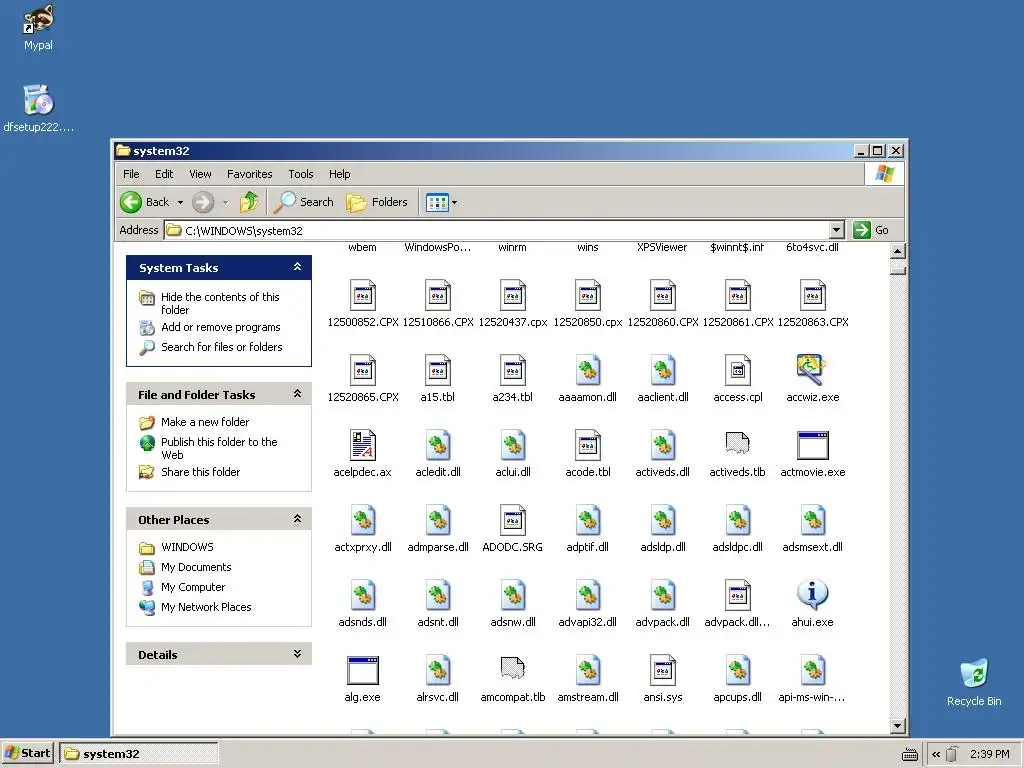Open the Help menu
1024x768 pixels.
coord(339,174)
